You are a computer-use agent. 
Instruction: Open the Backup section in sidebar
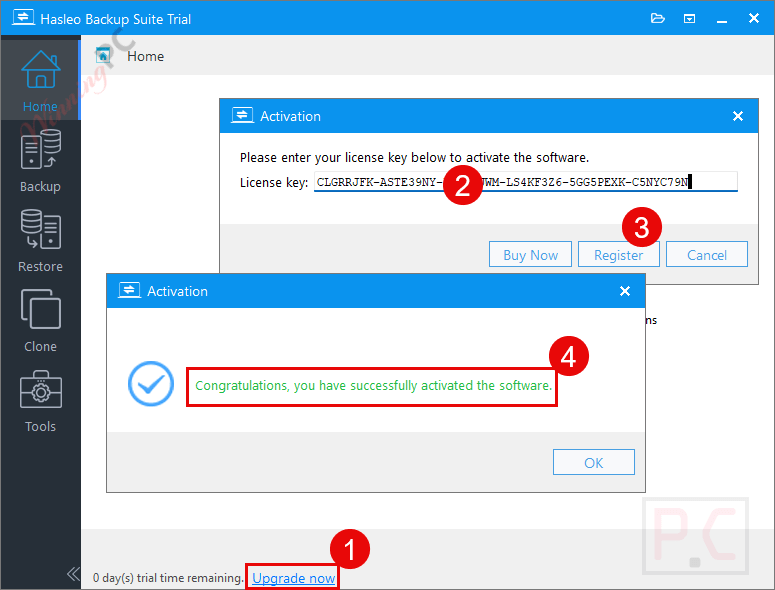[40, 161]
